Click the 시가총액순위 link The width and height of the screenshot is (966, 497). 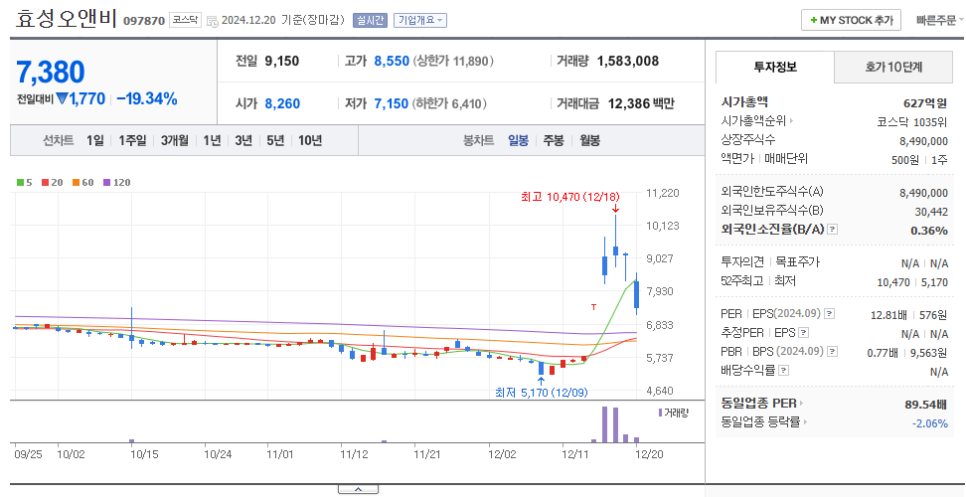pyautogui.click(x=753, y=121)
